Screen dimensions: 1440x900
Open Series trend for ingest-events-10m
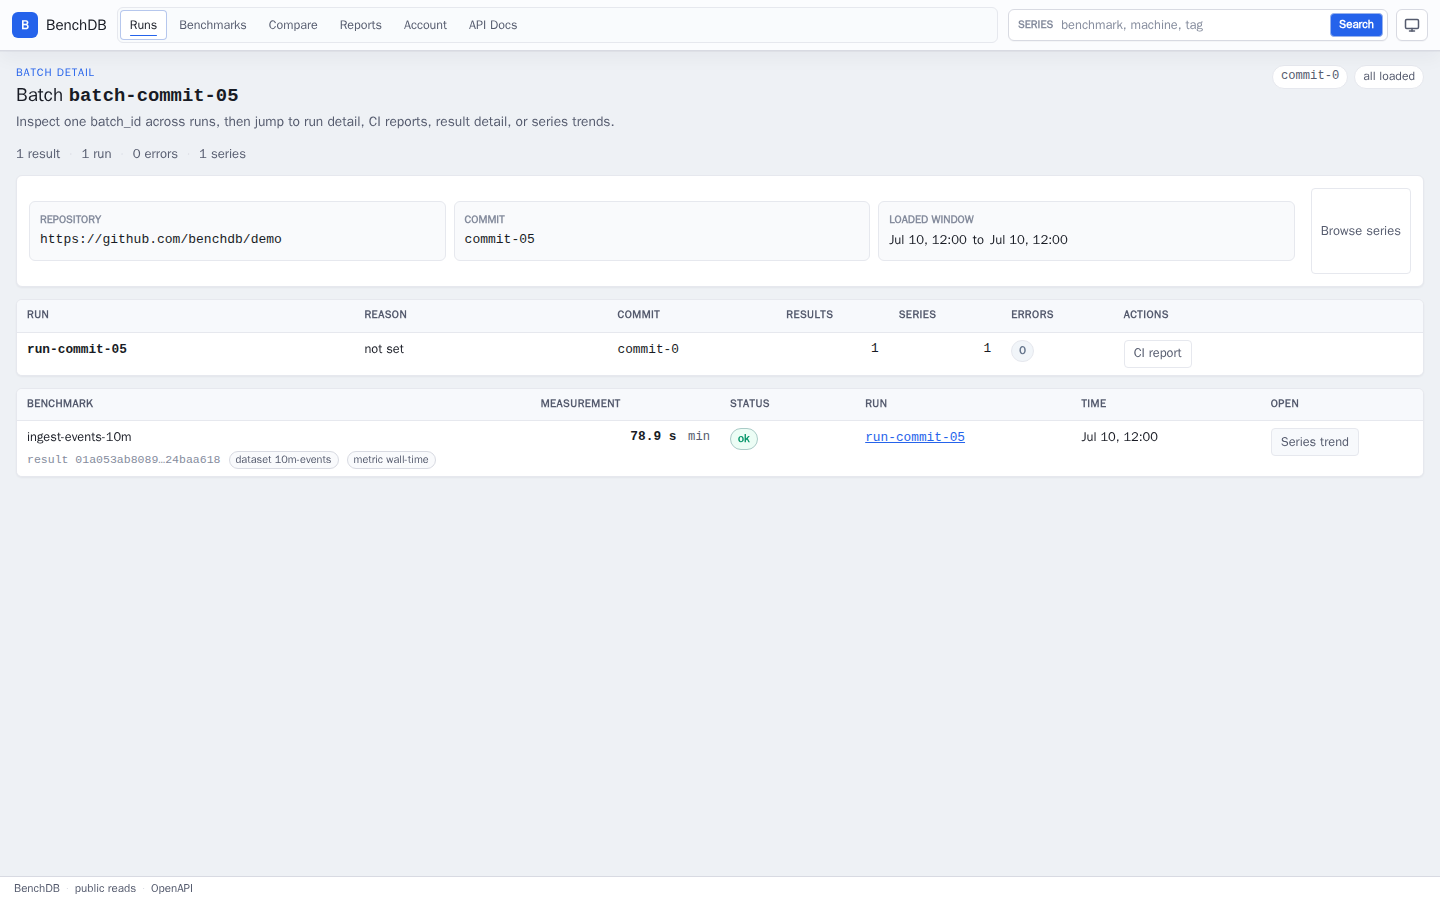click(1314, 442)
